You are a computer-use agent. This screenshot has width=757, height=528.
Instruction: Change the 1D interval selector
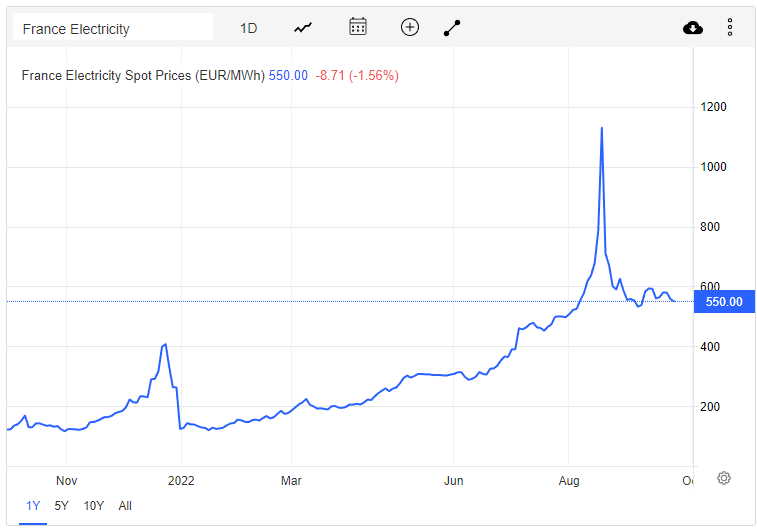(249, 28)
